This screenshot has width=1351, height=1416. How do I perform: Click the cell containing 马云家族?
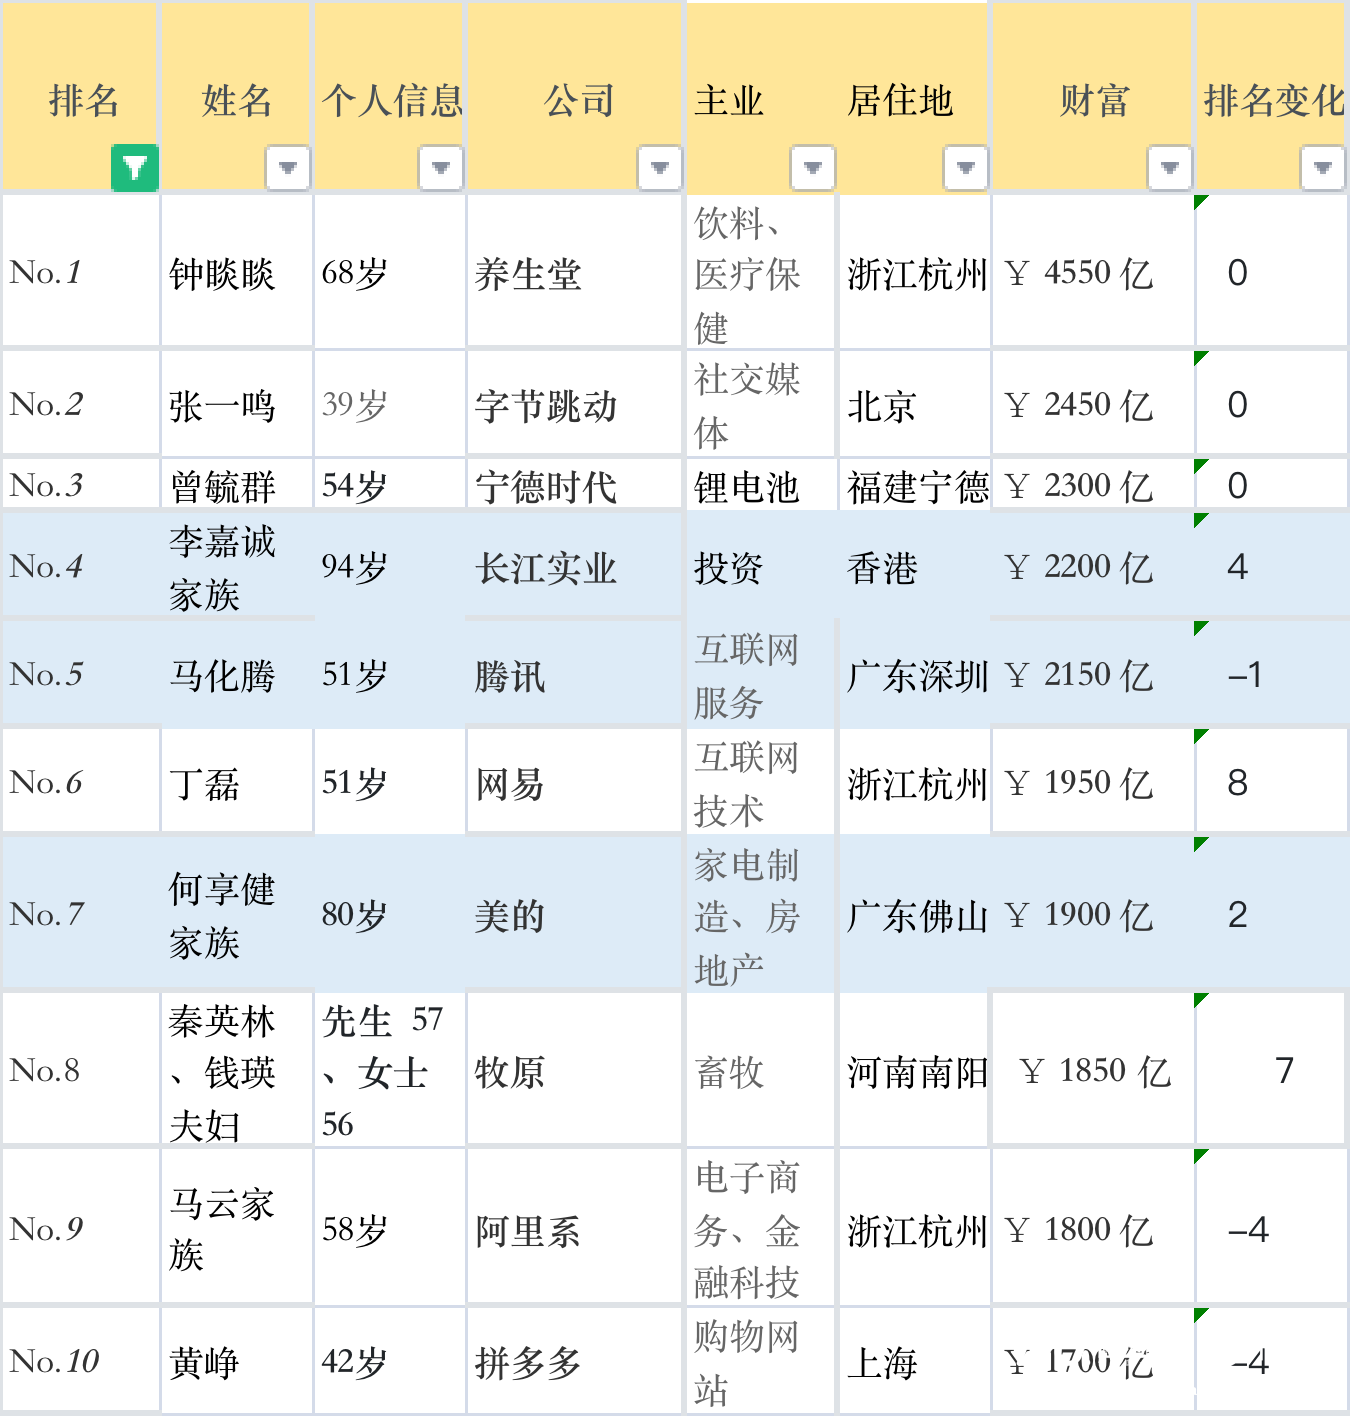point(237,1228)
